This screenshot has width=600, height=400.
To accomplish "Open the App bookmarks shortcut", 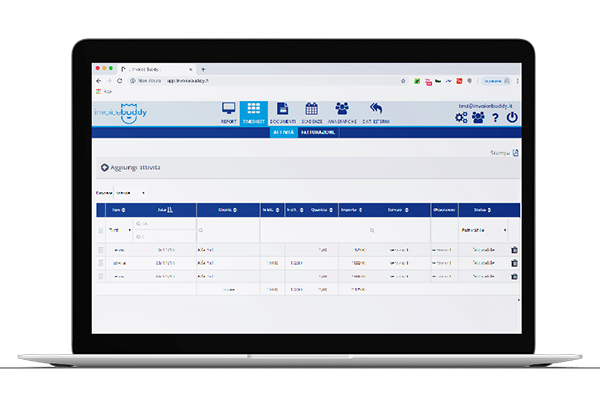I will pyautogui.click(x=104, y=91).
